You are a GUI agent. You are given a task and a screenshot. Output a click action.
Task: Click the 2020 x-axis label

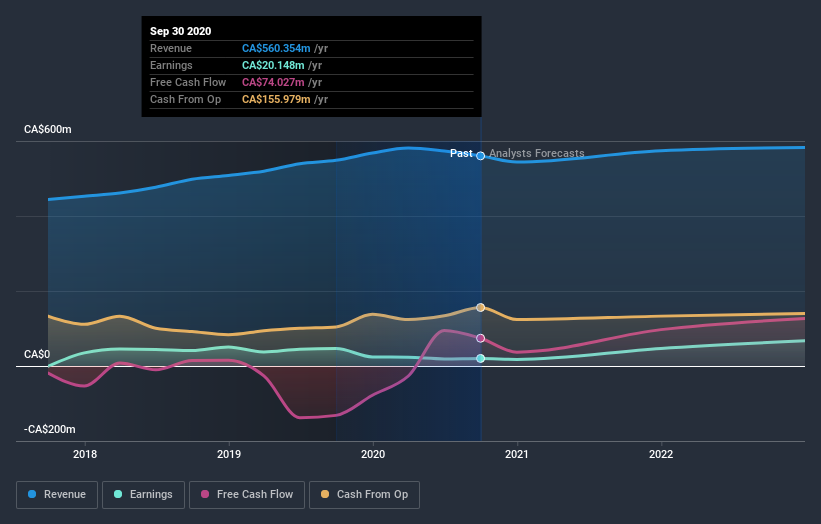point(373,454)
